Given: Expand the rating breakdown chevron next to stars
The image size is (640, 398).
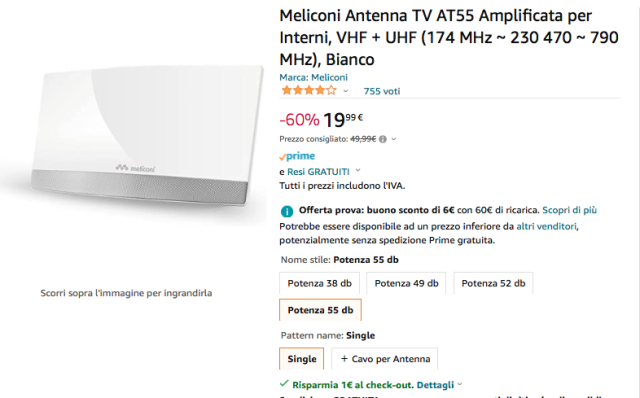Looking at the screenshot, I should click(346, 91).
